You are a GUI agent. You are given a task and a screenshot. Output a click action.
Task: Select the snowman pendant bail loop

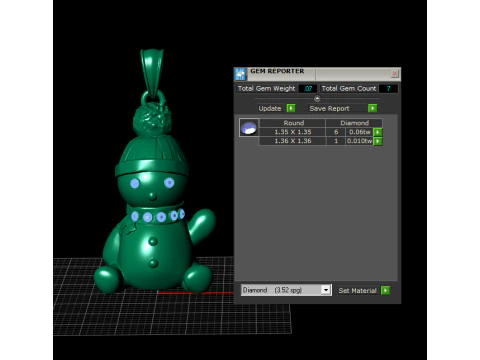(152, 73)
